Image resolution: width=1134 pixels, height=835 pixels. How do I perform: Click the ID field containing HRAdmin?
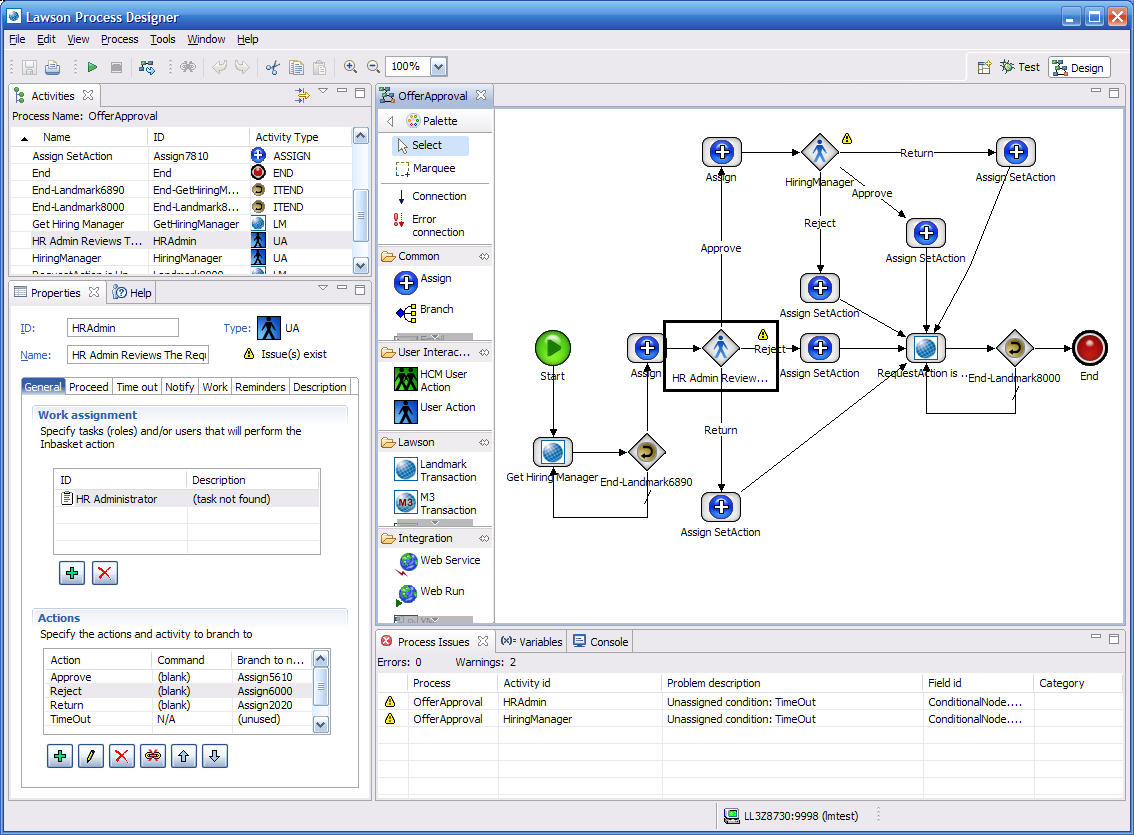pyautogui.click(x=123, y=328)
